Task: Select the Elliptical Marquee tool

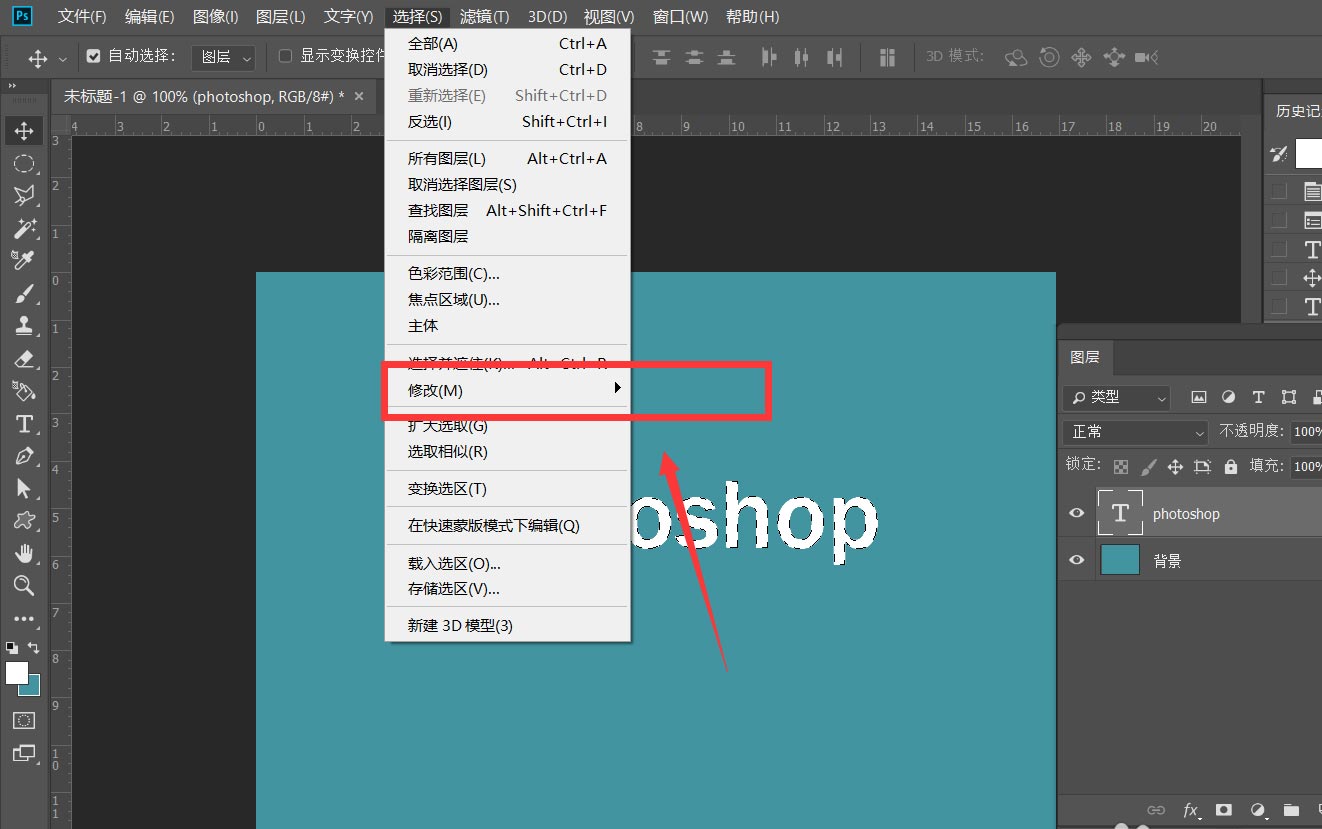Action: tap(24, 163)
